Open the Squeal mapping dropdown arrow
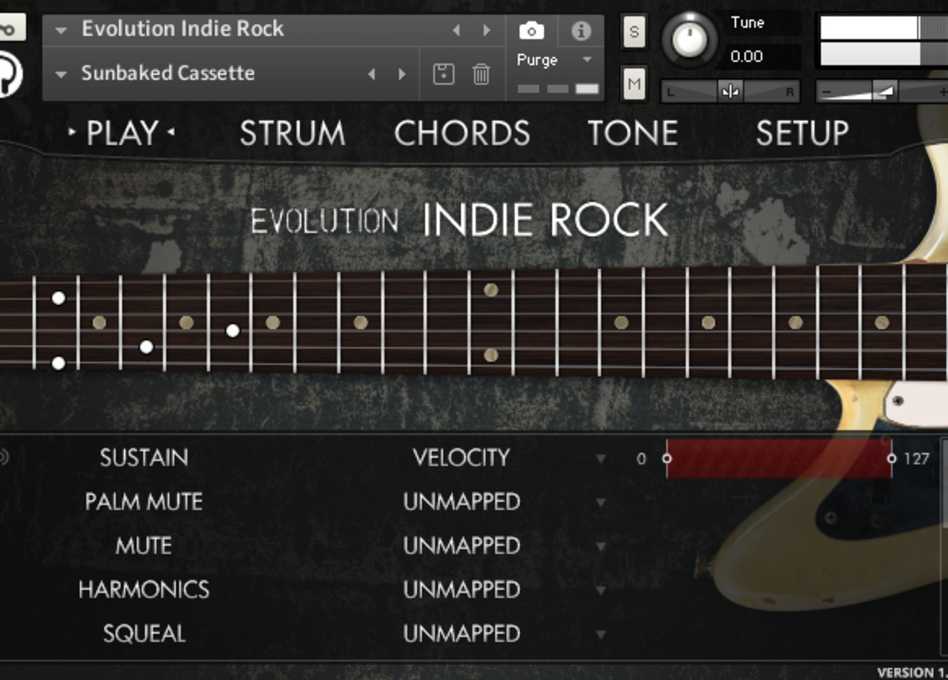This screenshot has width=948, height=680. (x=600, y=634)
